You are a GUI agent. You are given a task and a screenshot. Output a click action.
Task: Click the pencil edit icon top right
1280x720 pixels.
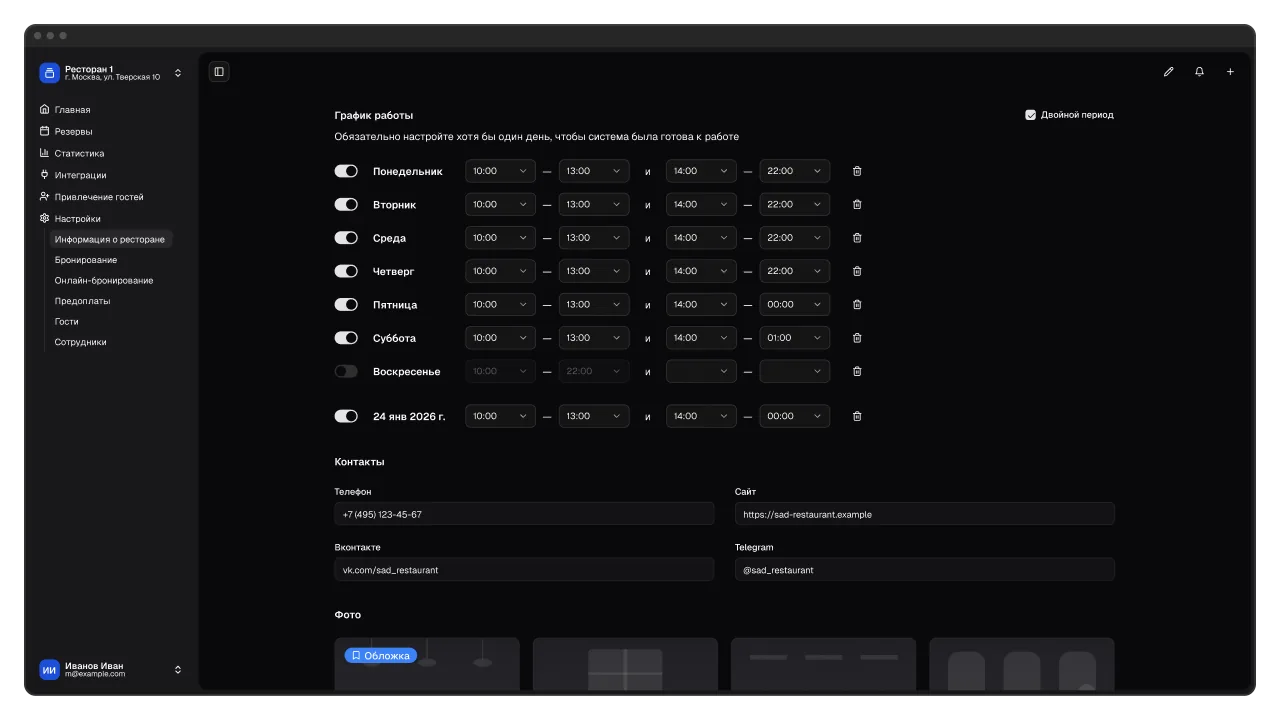point(1168,72)
